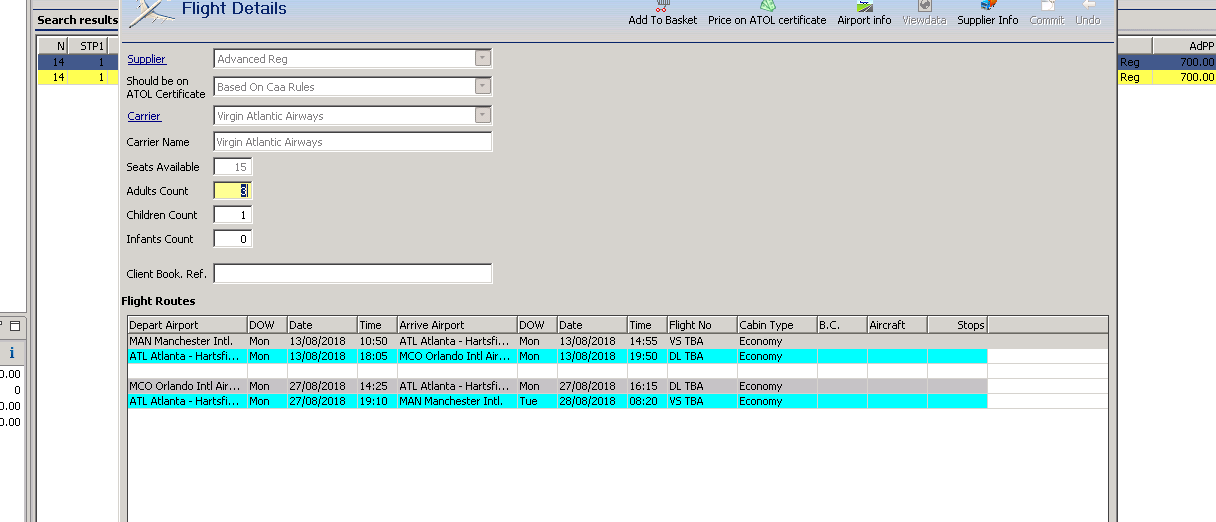
Task: Click the N column header in Search results
Action: click(52, 46)
